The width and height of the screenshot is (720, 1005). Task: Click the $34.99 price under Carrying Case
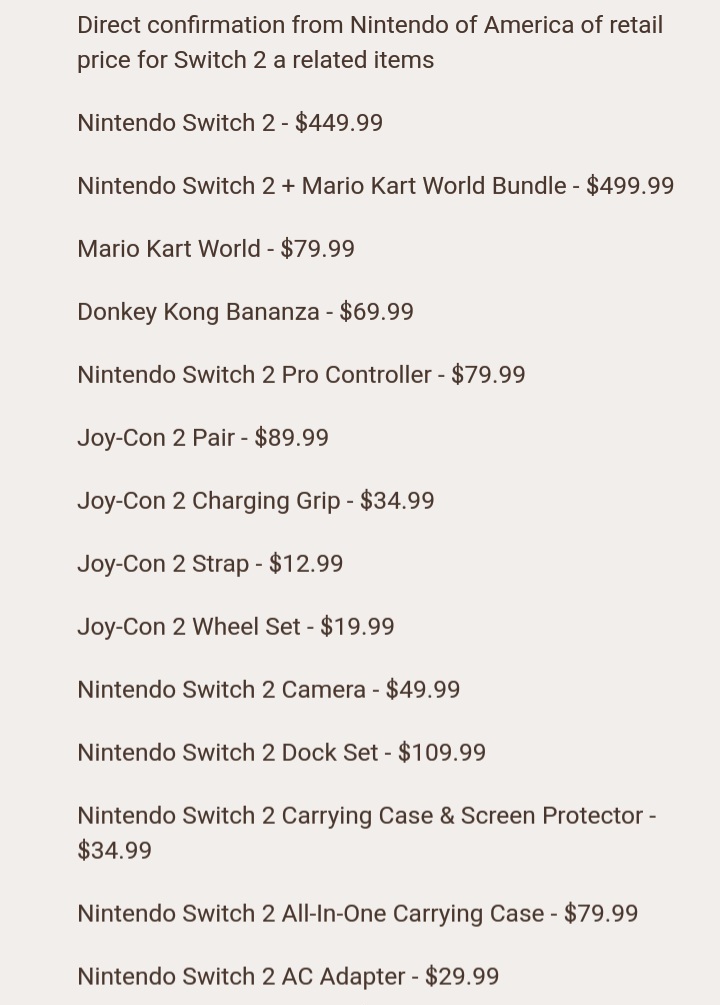pos(115,851)
